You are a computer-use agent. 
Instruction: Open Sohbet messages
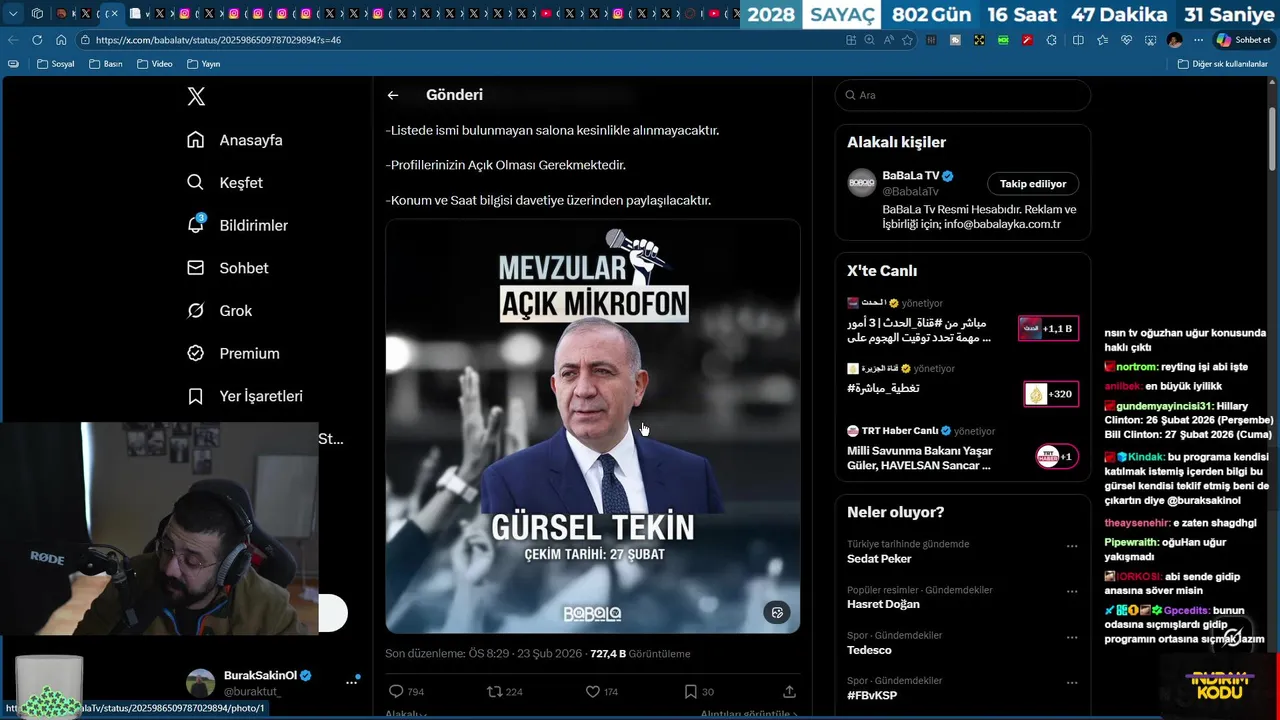pos(227,268)
